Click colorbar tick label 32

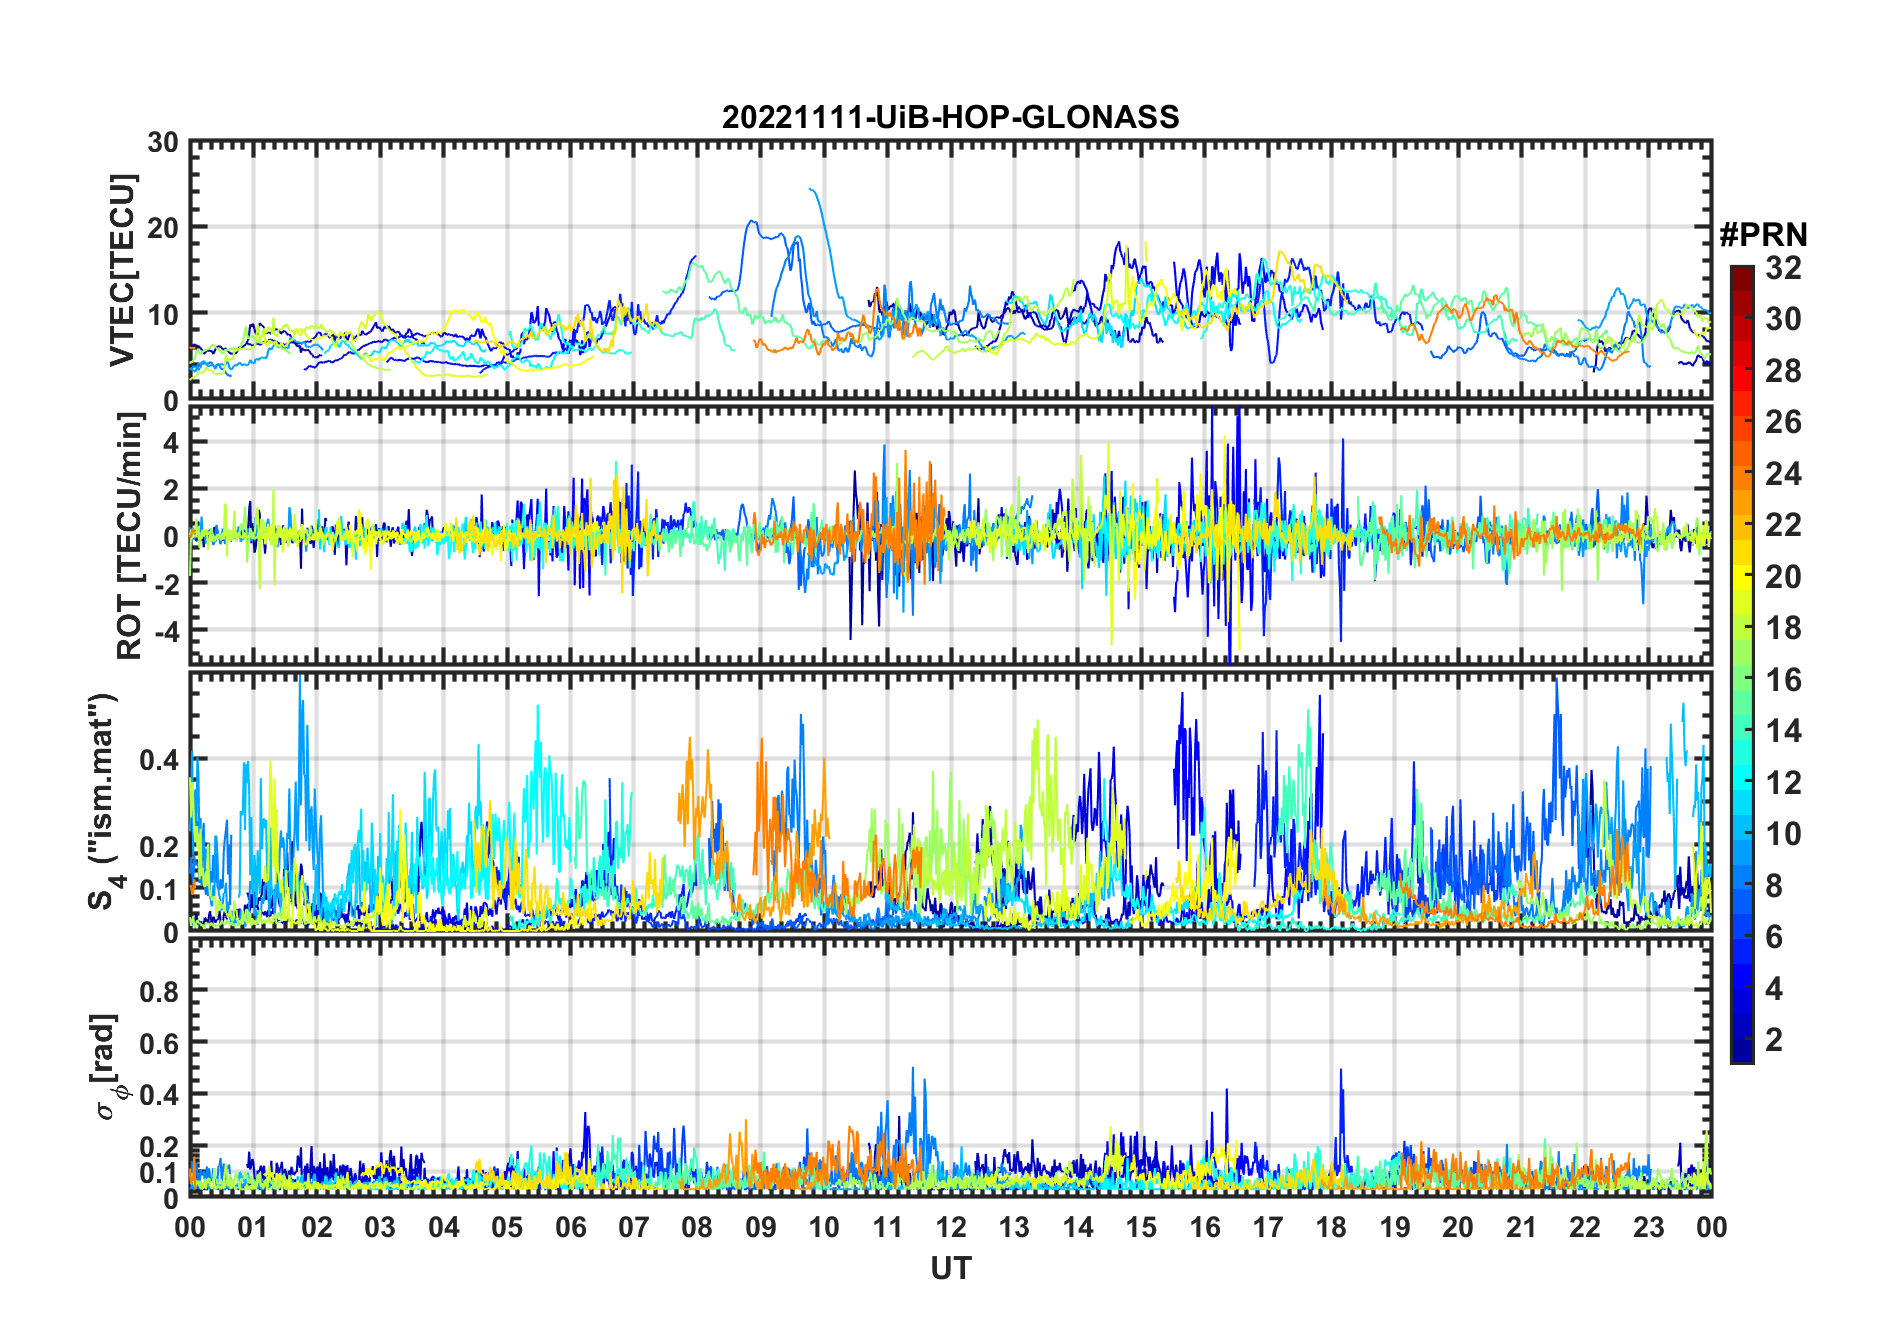click(x=1783, y=268)
